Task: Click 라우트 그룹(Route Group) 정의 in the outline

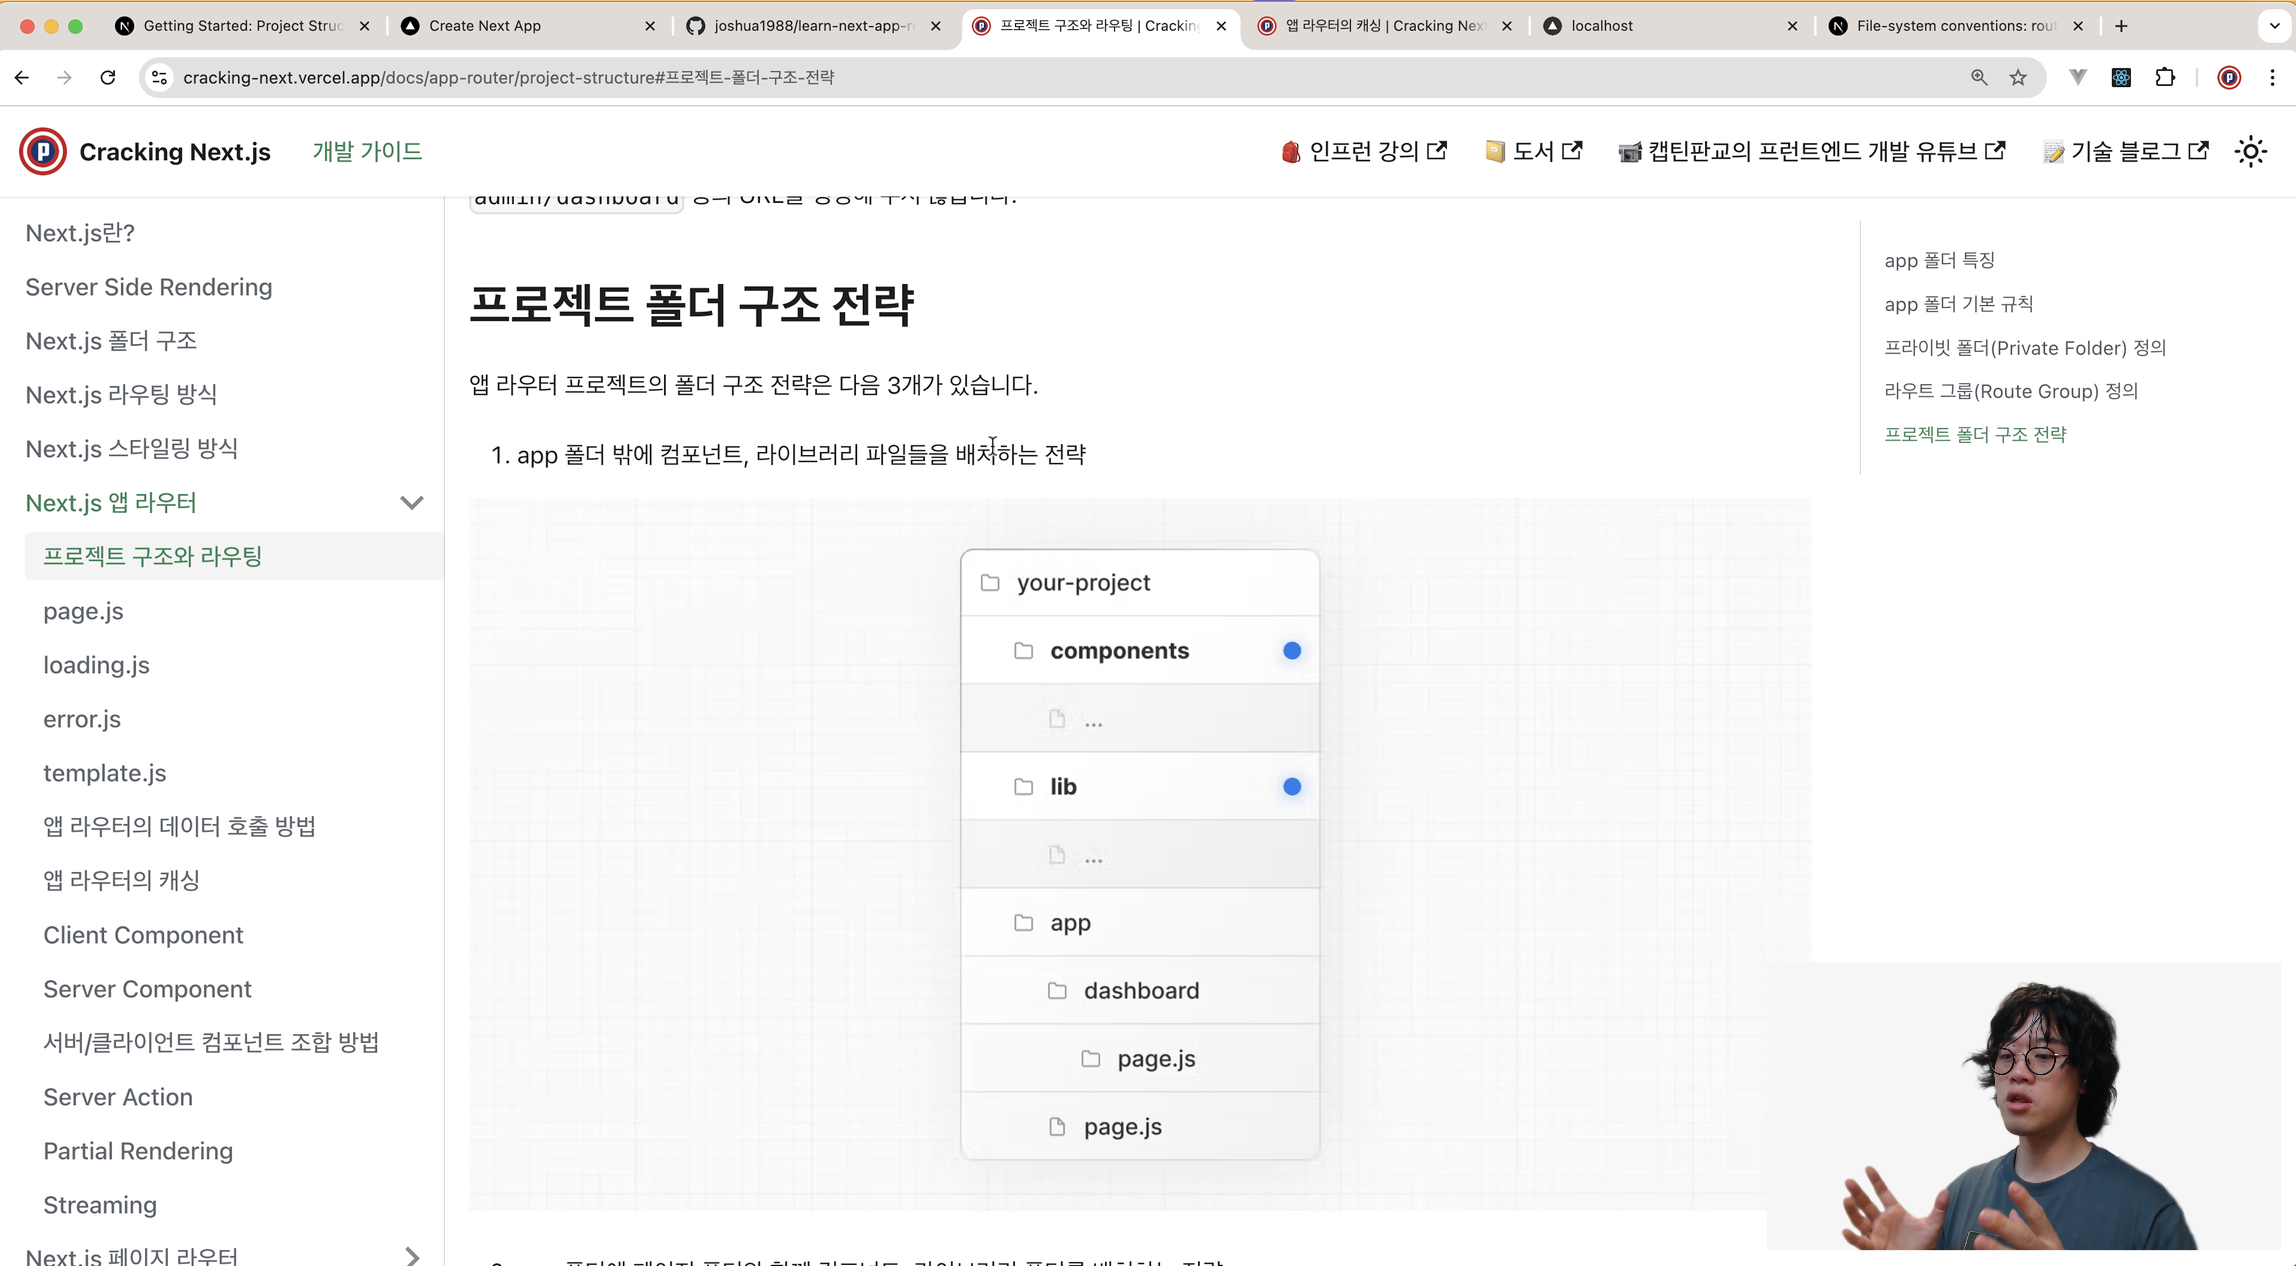Action: 2010,391
